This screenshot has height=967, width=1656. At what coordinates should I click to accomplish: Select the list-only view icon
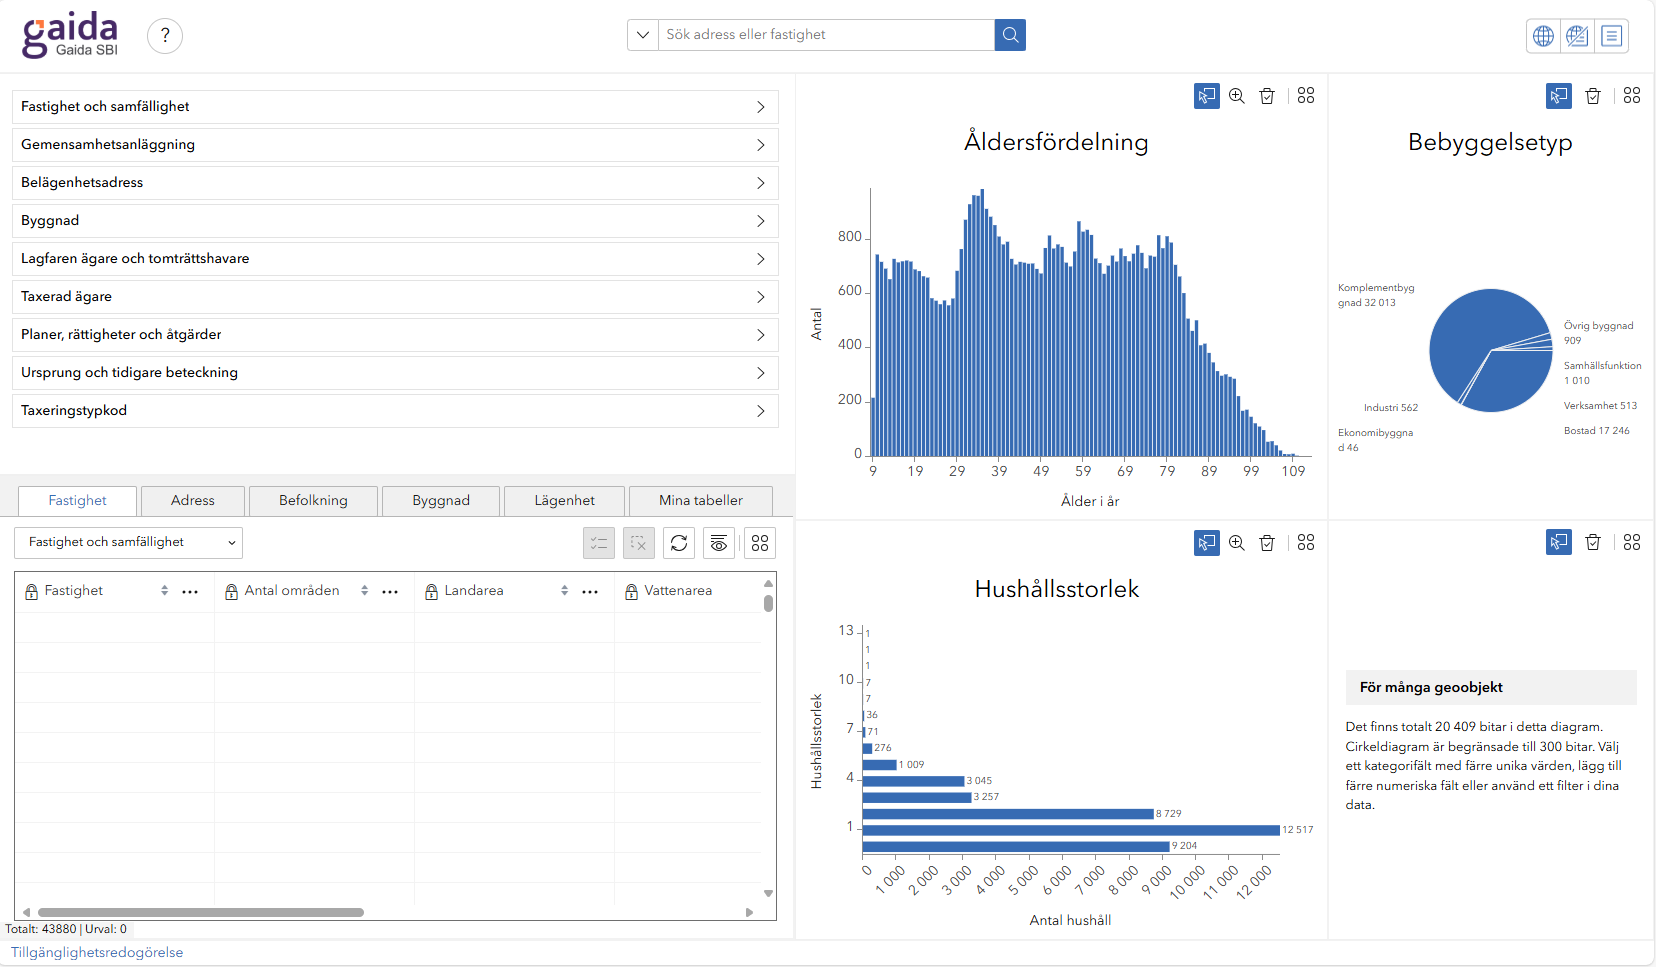1611,36
